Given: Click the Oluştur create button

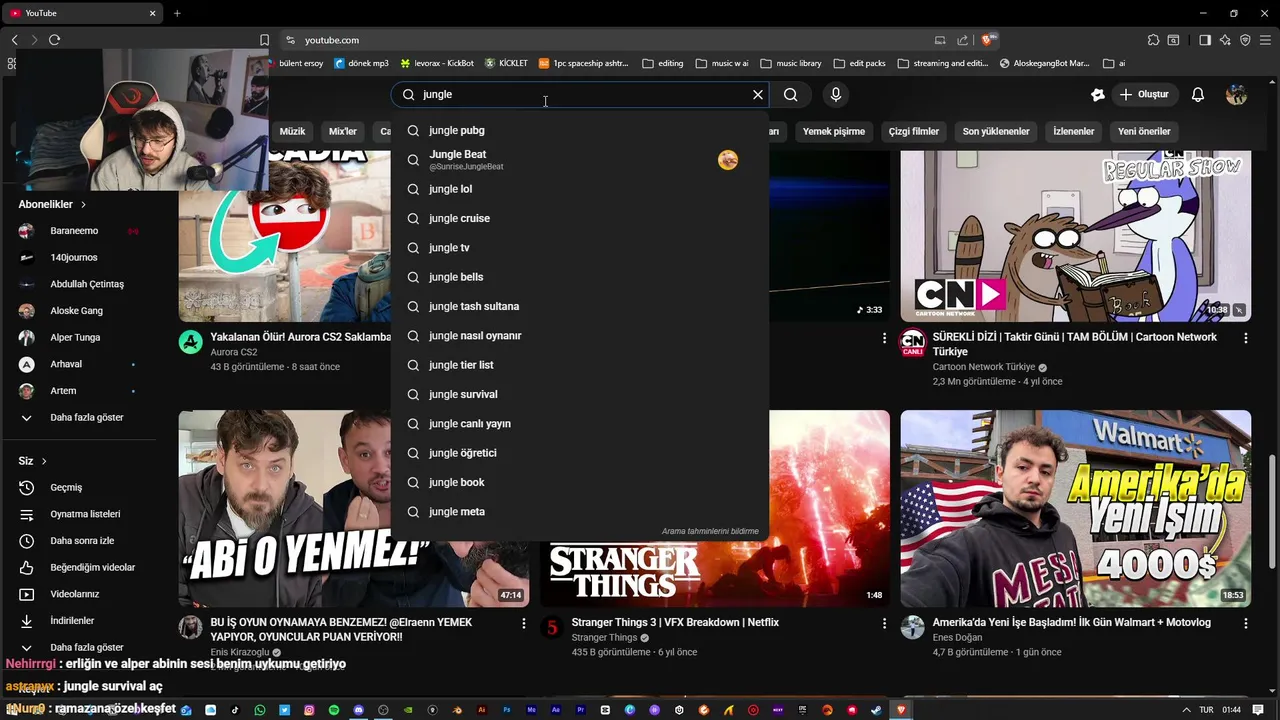Looking at the screenshot, I should [1144, 94].
